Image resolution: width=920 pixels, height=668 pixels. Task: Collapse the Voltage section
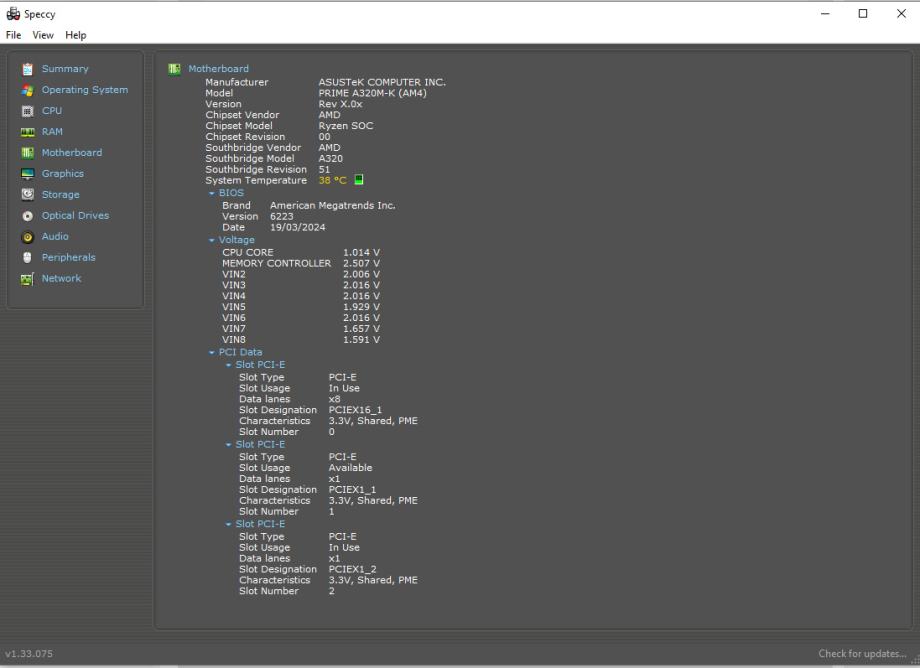pyautogui.click(x=212, y=241)
